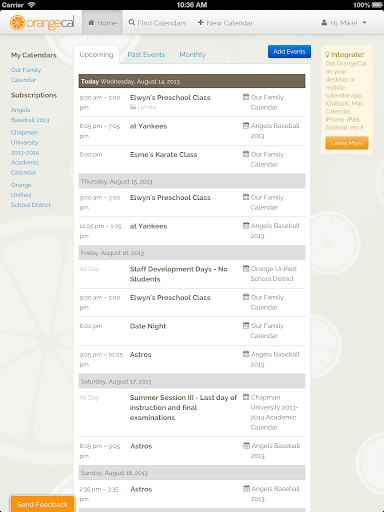Image resolution: width=384 pixels, height=512 pixels.
Task: Click the user profile icon beside Hi, Mike
Action: click(x=324, y=23)
